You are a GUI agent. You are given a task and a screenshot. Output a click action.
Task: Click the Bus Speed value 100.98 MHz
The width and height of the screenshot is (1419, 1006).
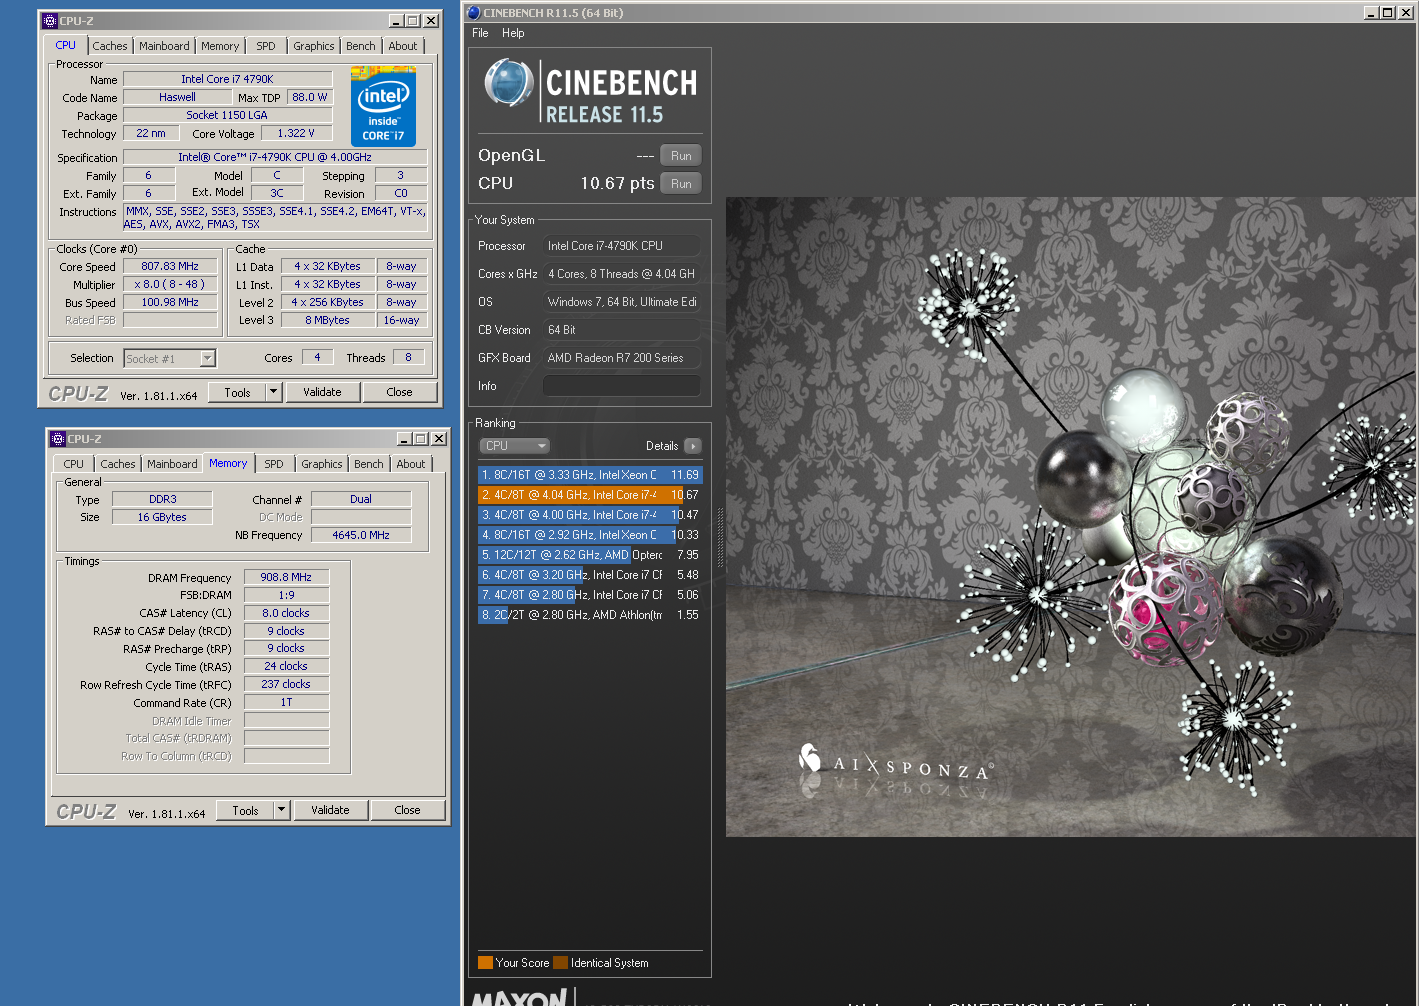click(x=170, y=302)
